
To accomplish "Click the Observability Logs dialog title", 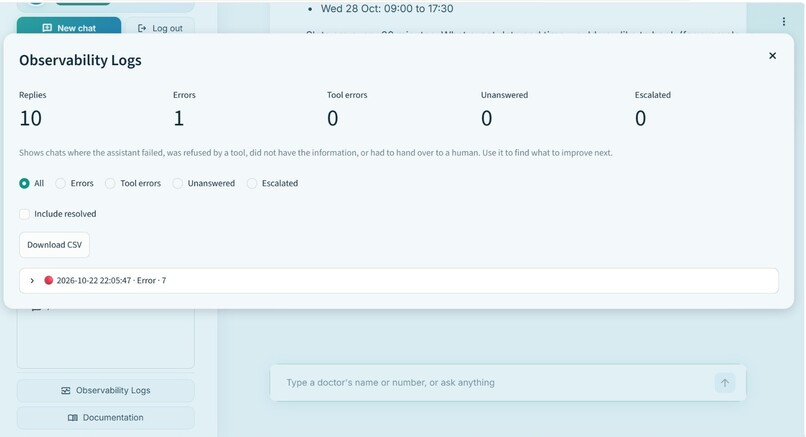I will point(80,60).
